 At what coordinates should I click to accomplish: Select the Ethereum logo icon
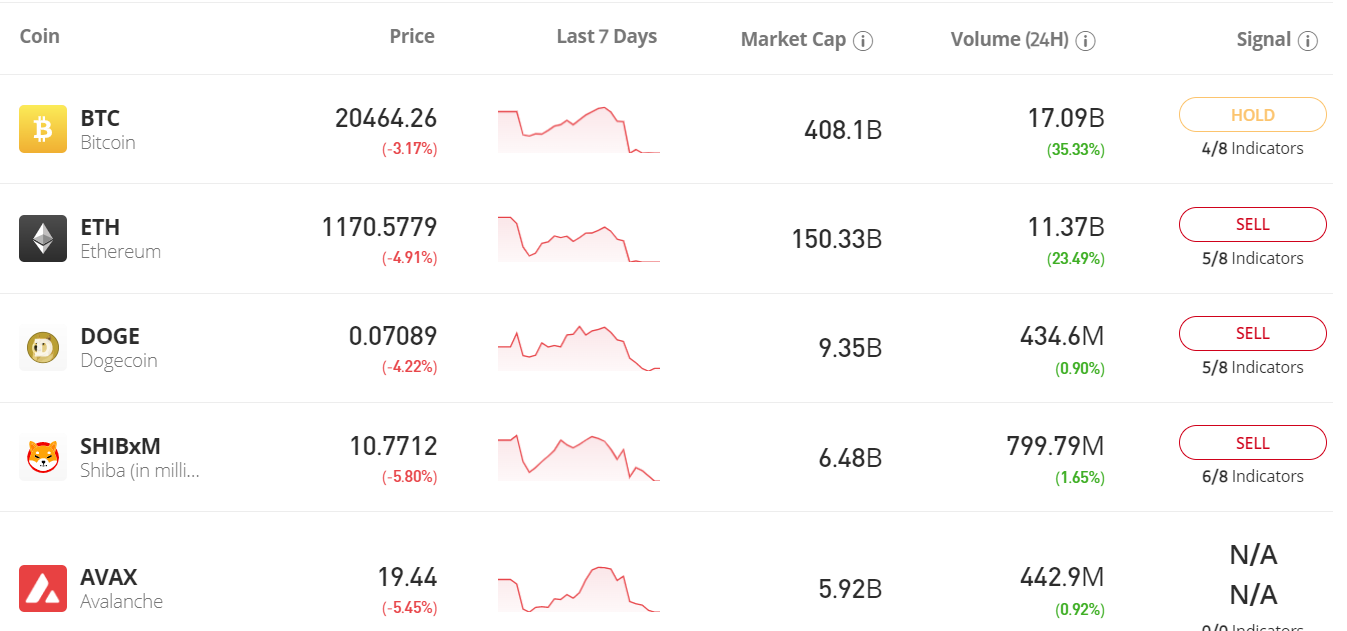(44, 238)
